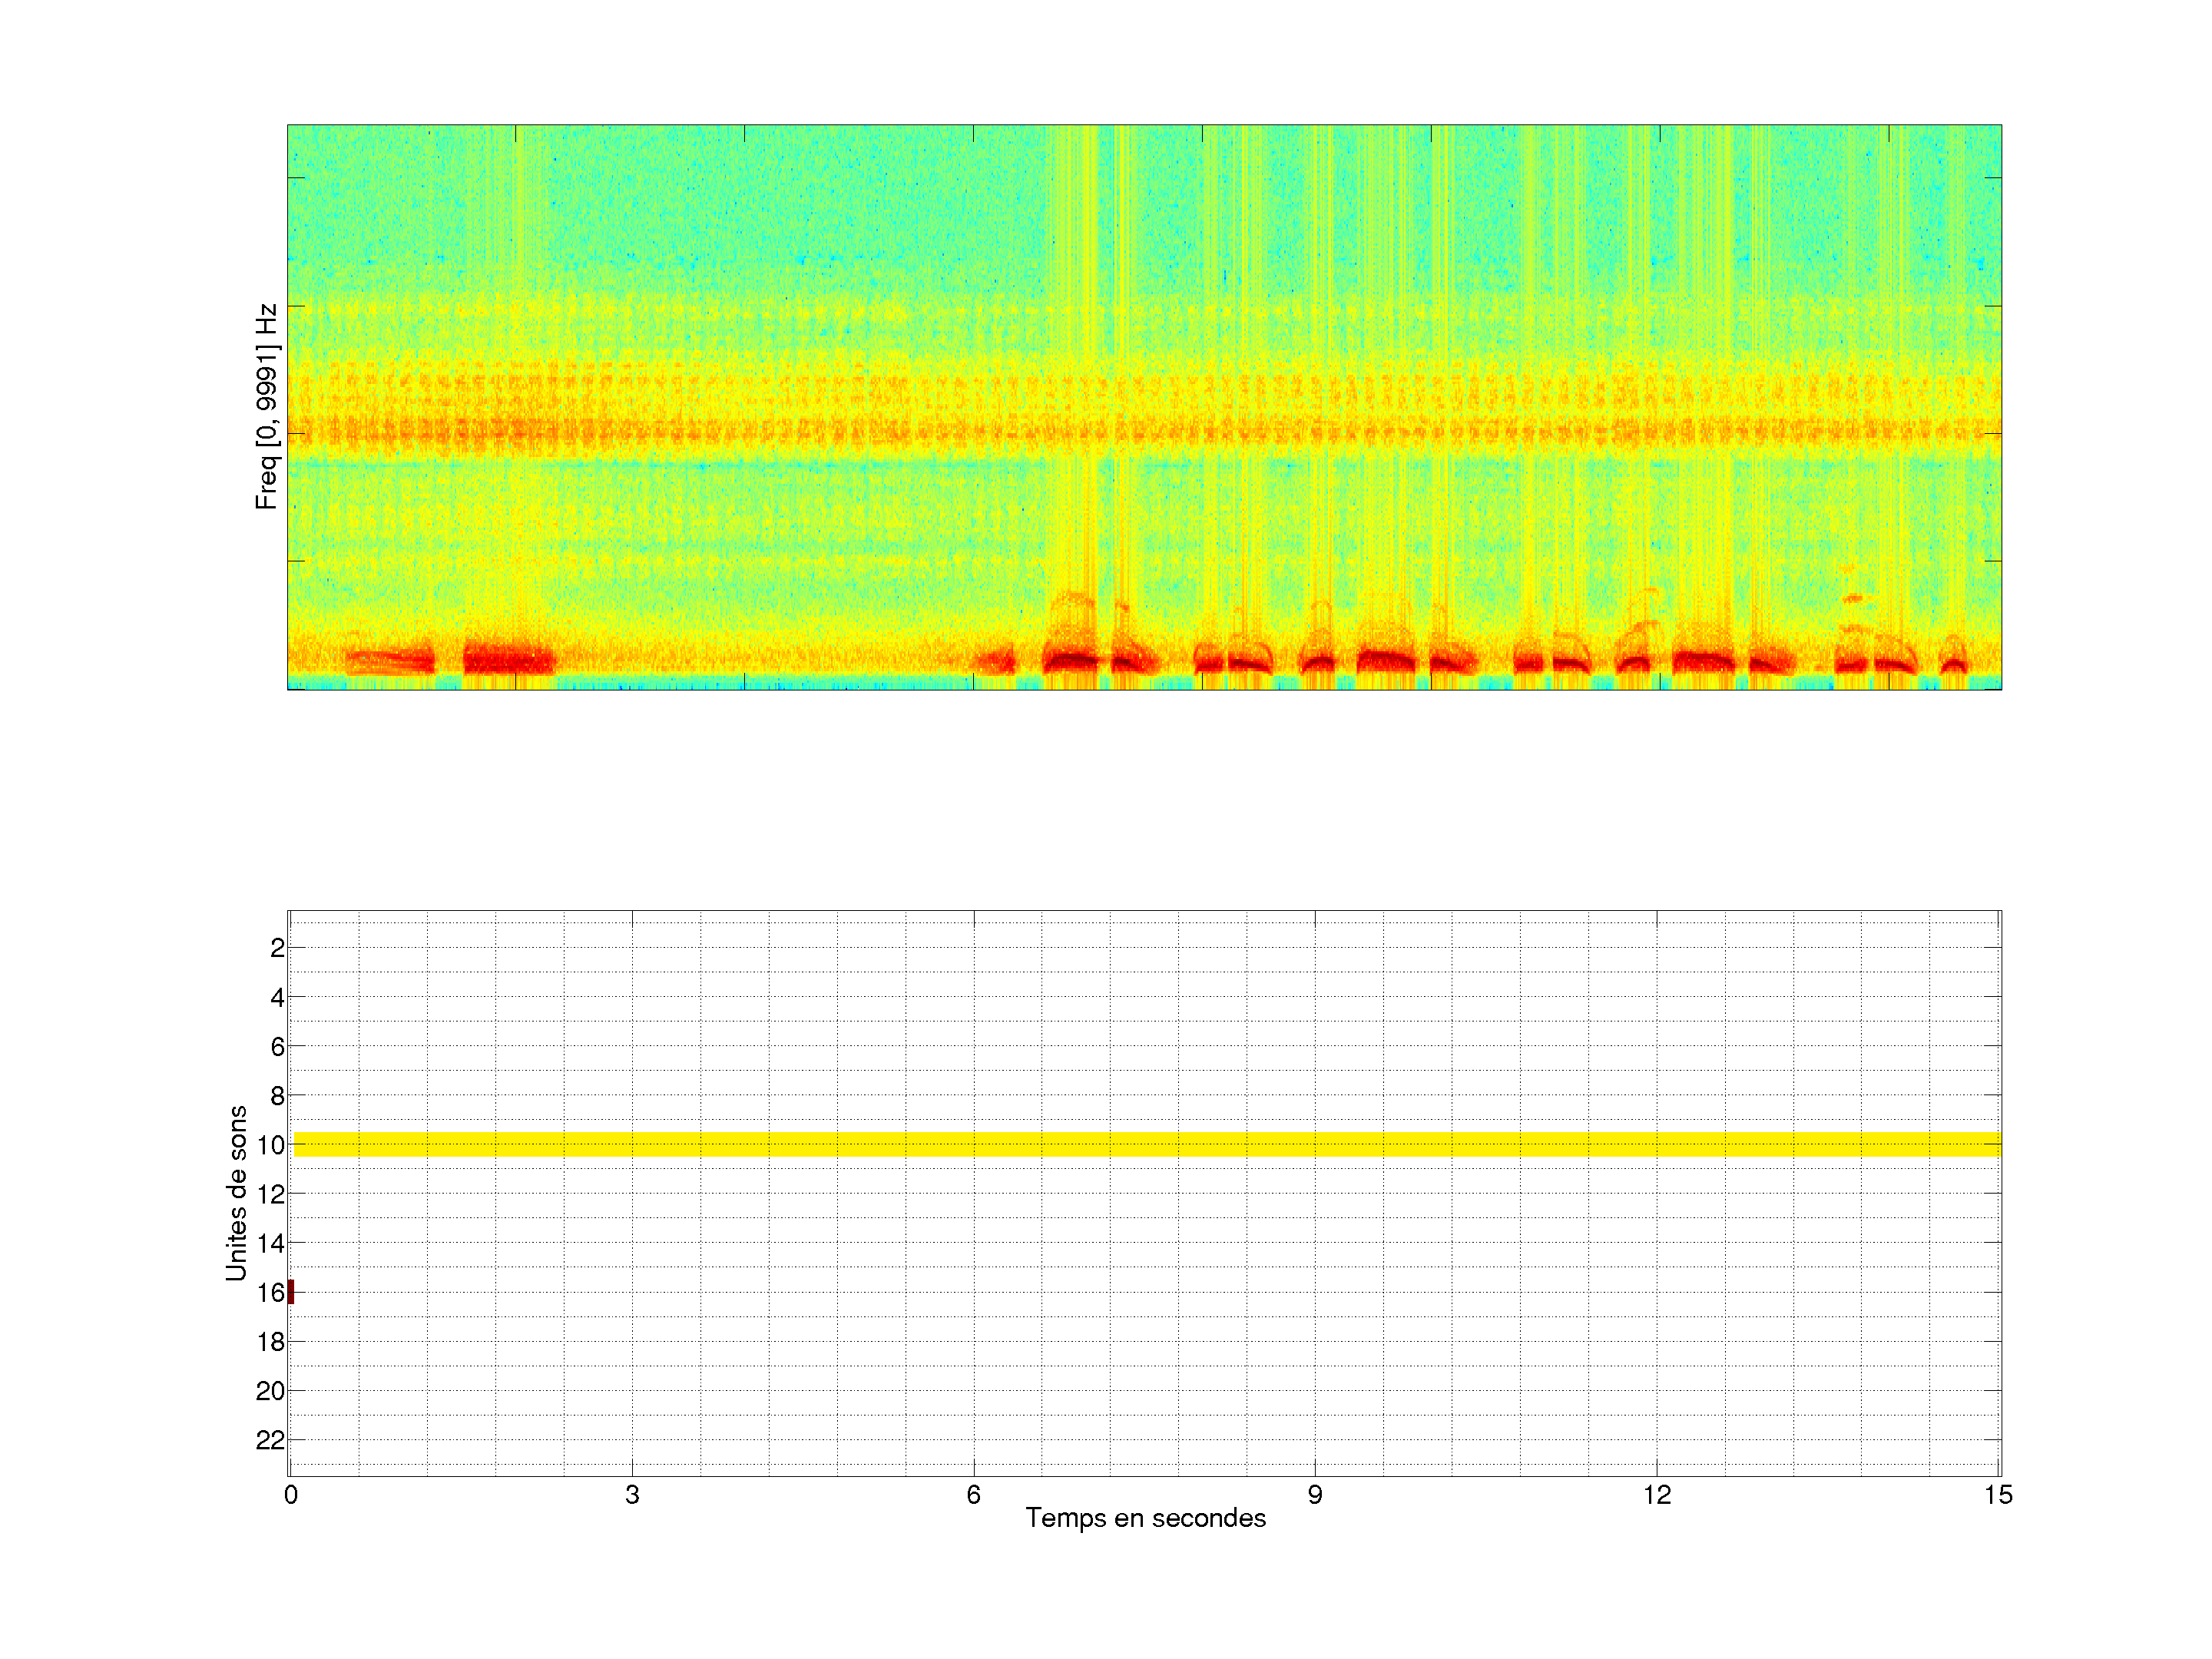Click x-axis tick label 6
The height and width of the screenshot is (1659, 2212).
point(973,1495)
